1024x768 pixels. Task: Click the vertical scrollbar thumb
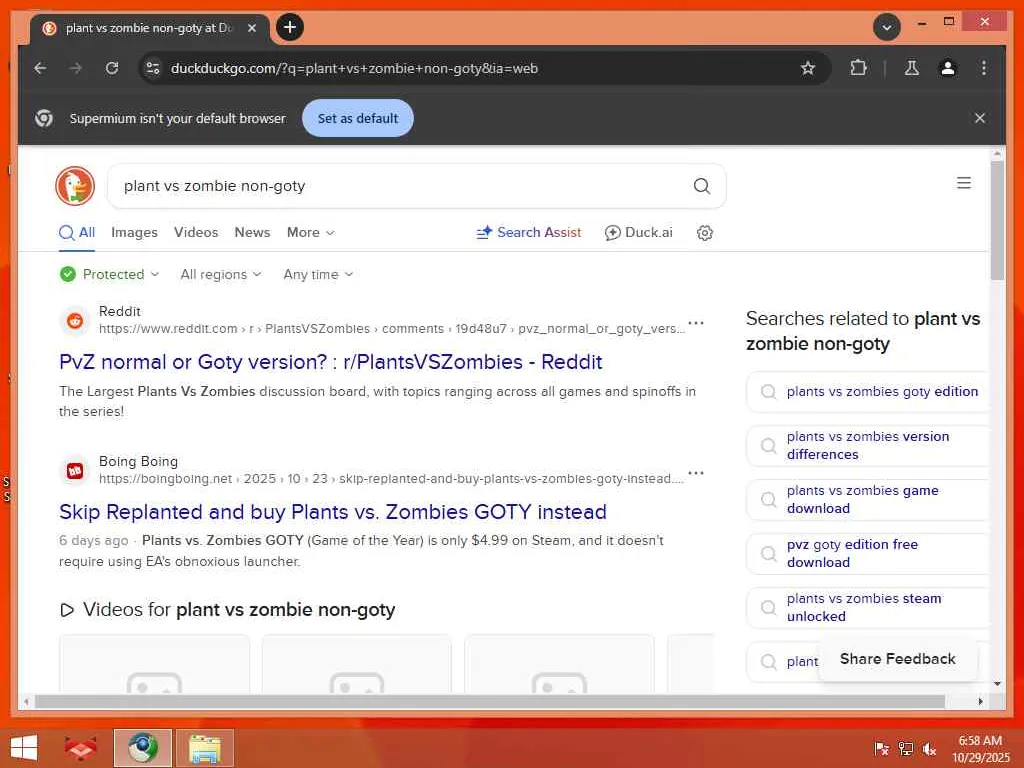pos(997,220)
